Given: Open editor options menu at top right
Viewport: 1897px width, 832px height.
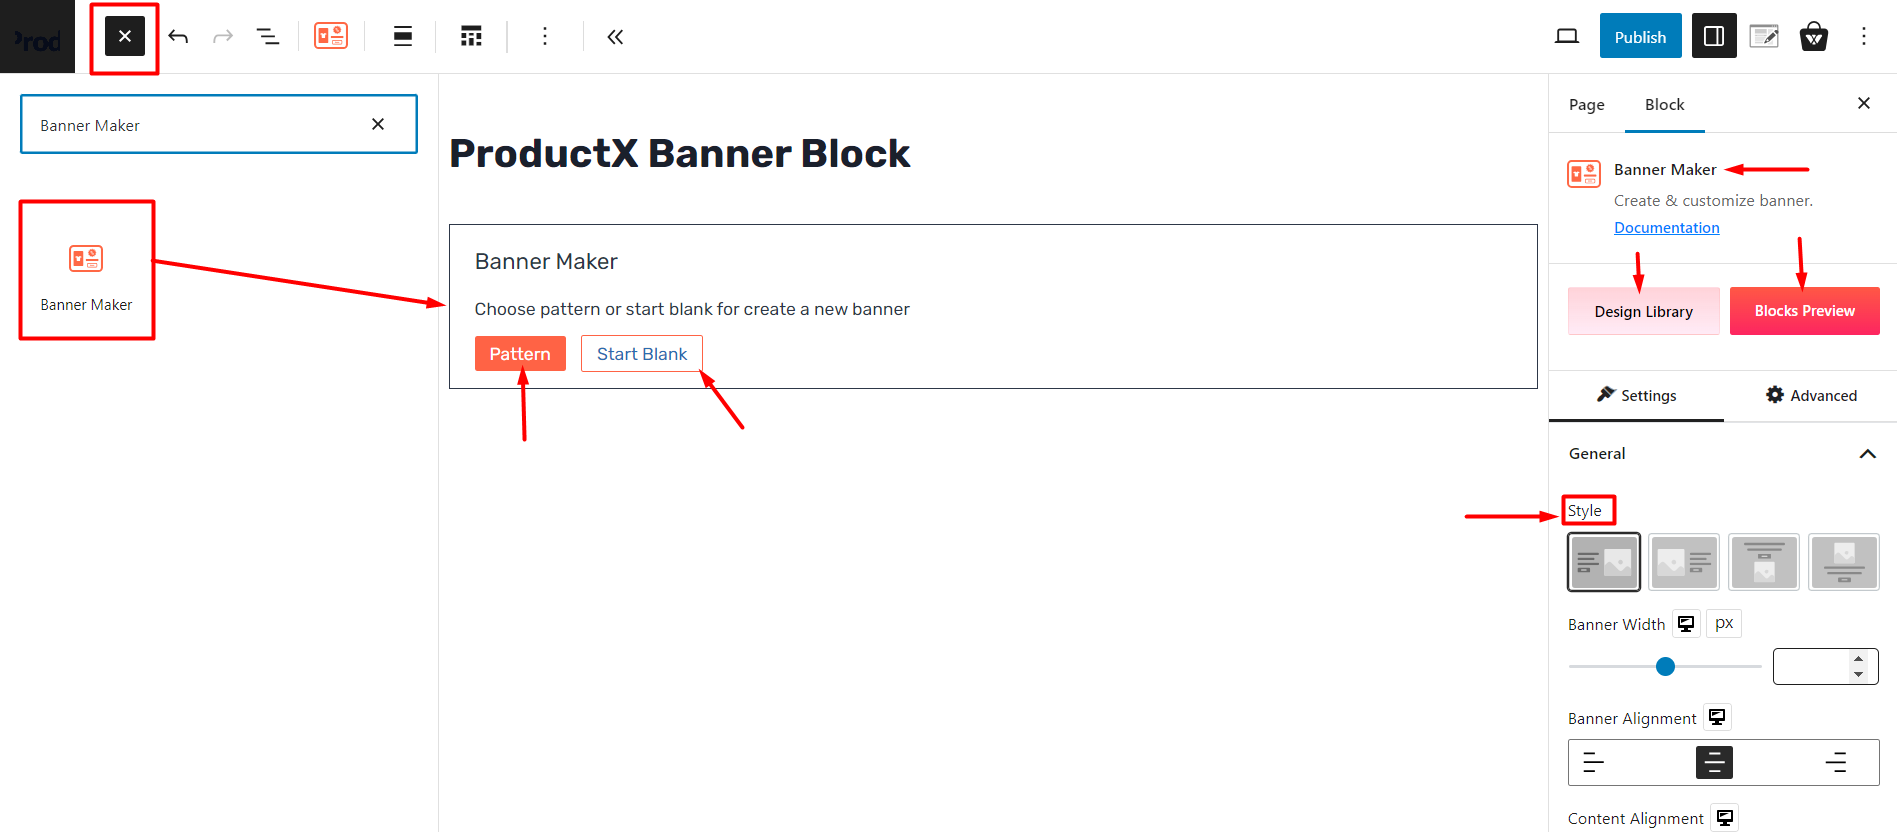Looking at the screenshot, I should click(x=1864, y=37).
